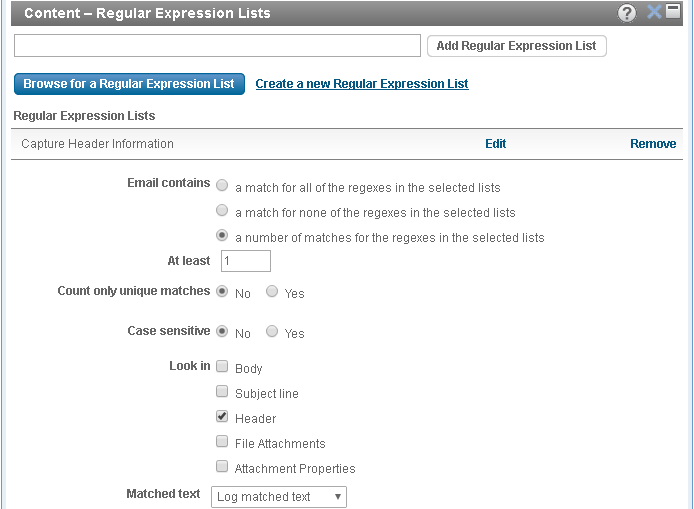The height and width of the screenshot is (509, 694).
Task: Set Count only unique matches to Yes
Action: point(272,292)
